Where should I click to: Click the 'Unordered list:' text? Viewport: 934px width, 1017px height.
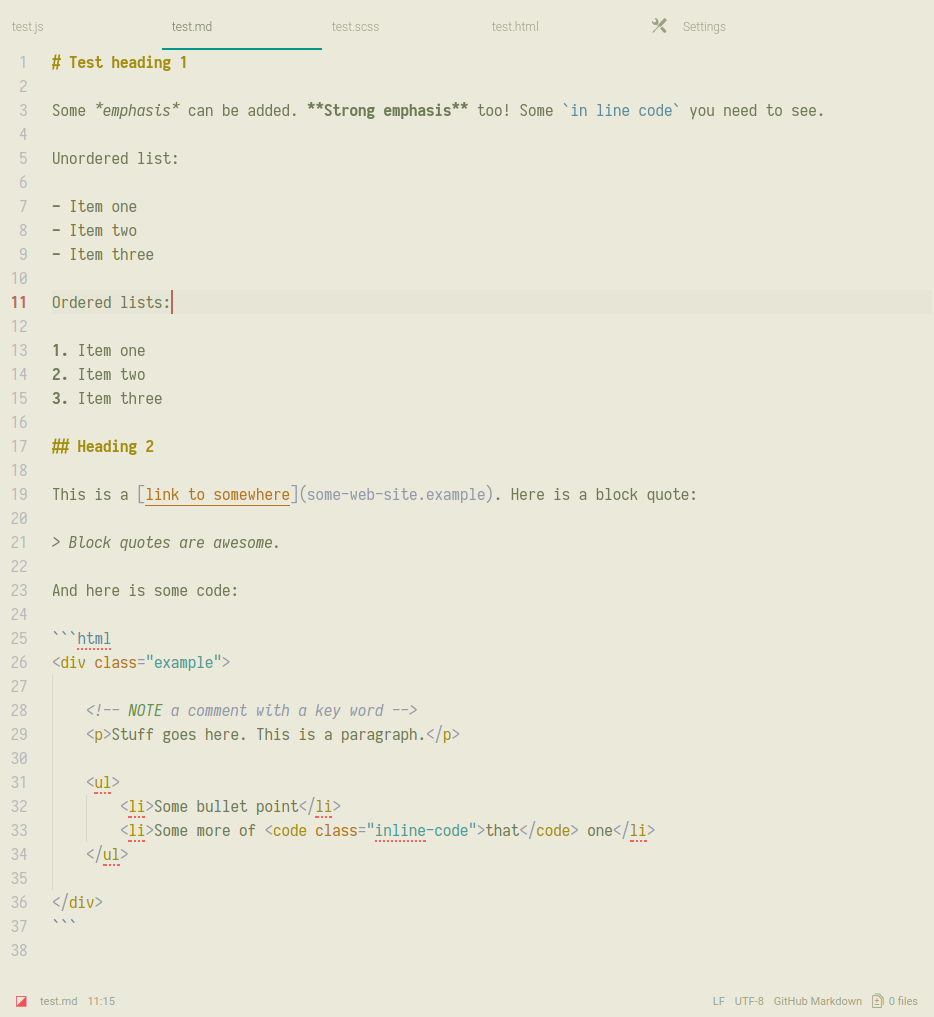click(115, 158)
